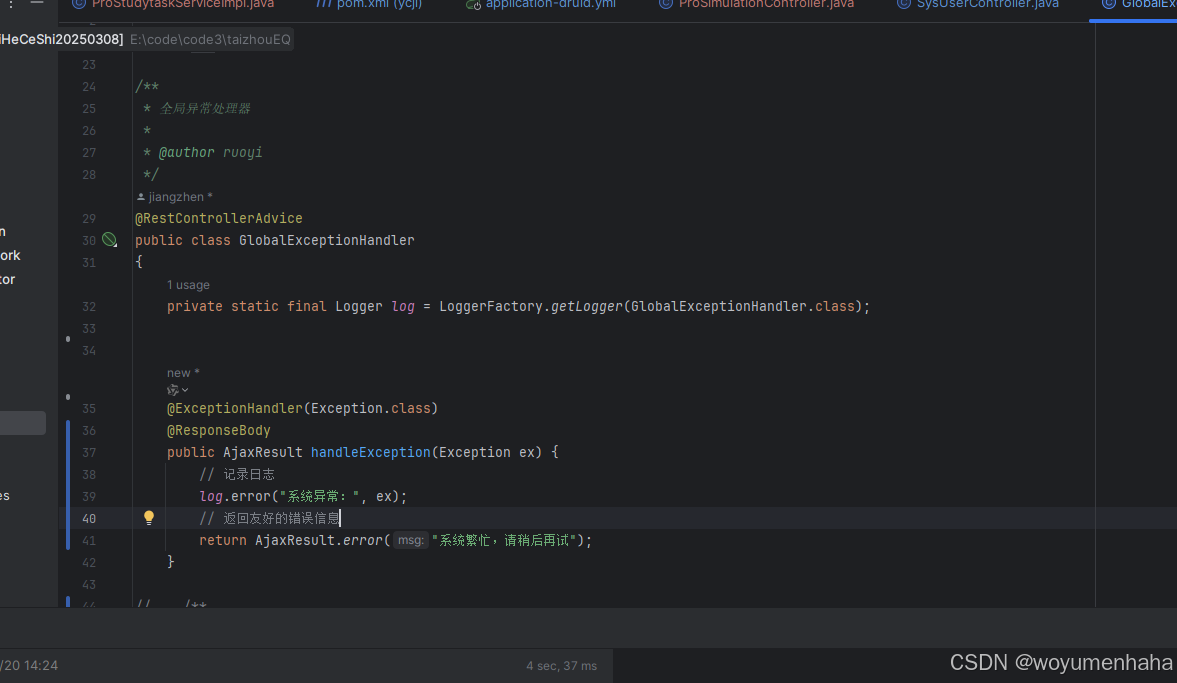Click LoggerFactory on line 32
The width and height of the screenshot is (1177, 683).
(491, 306)
